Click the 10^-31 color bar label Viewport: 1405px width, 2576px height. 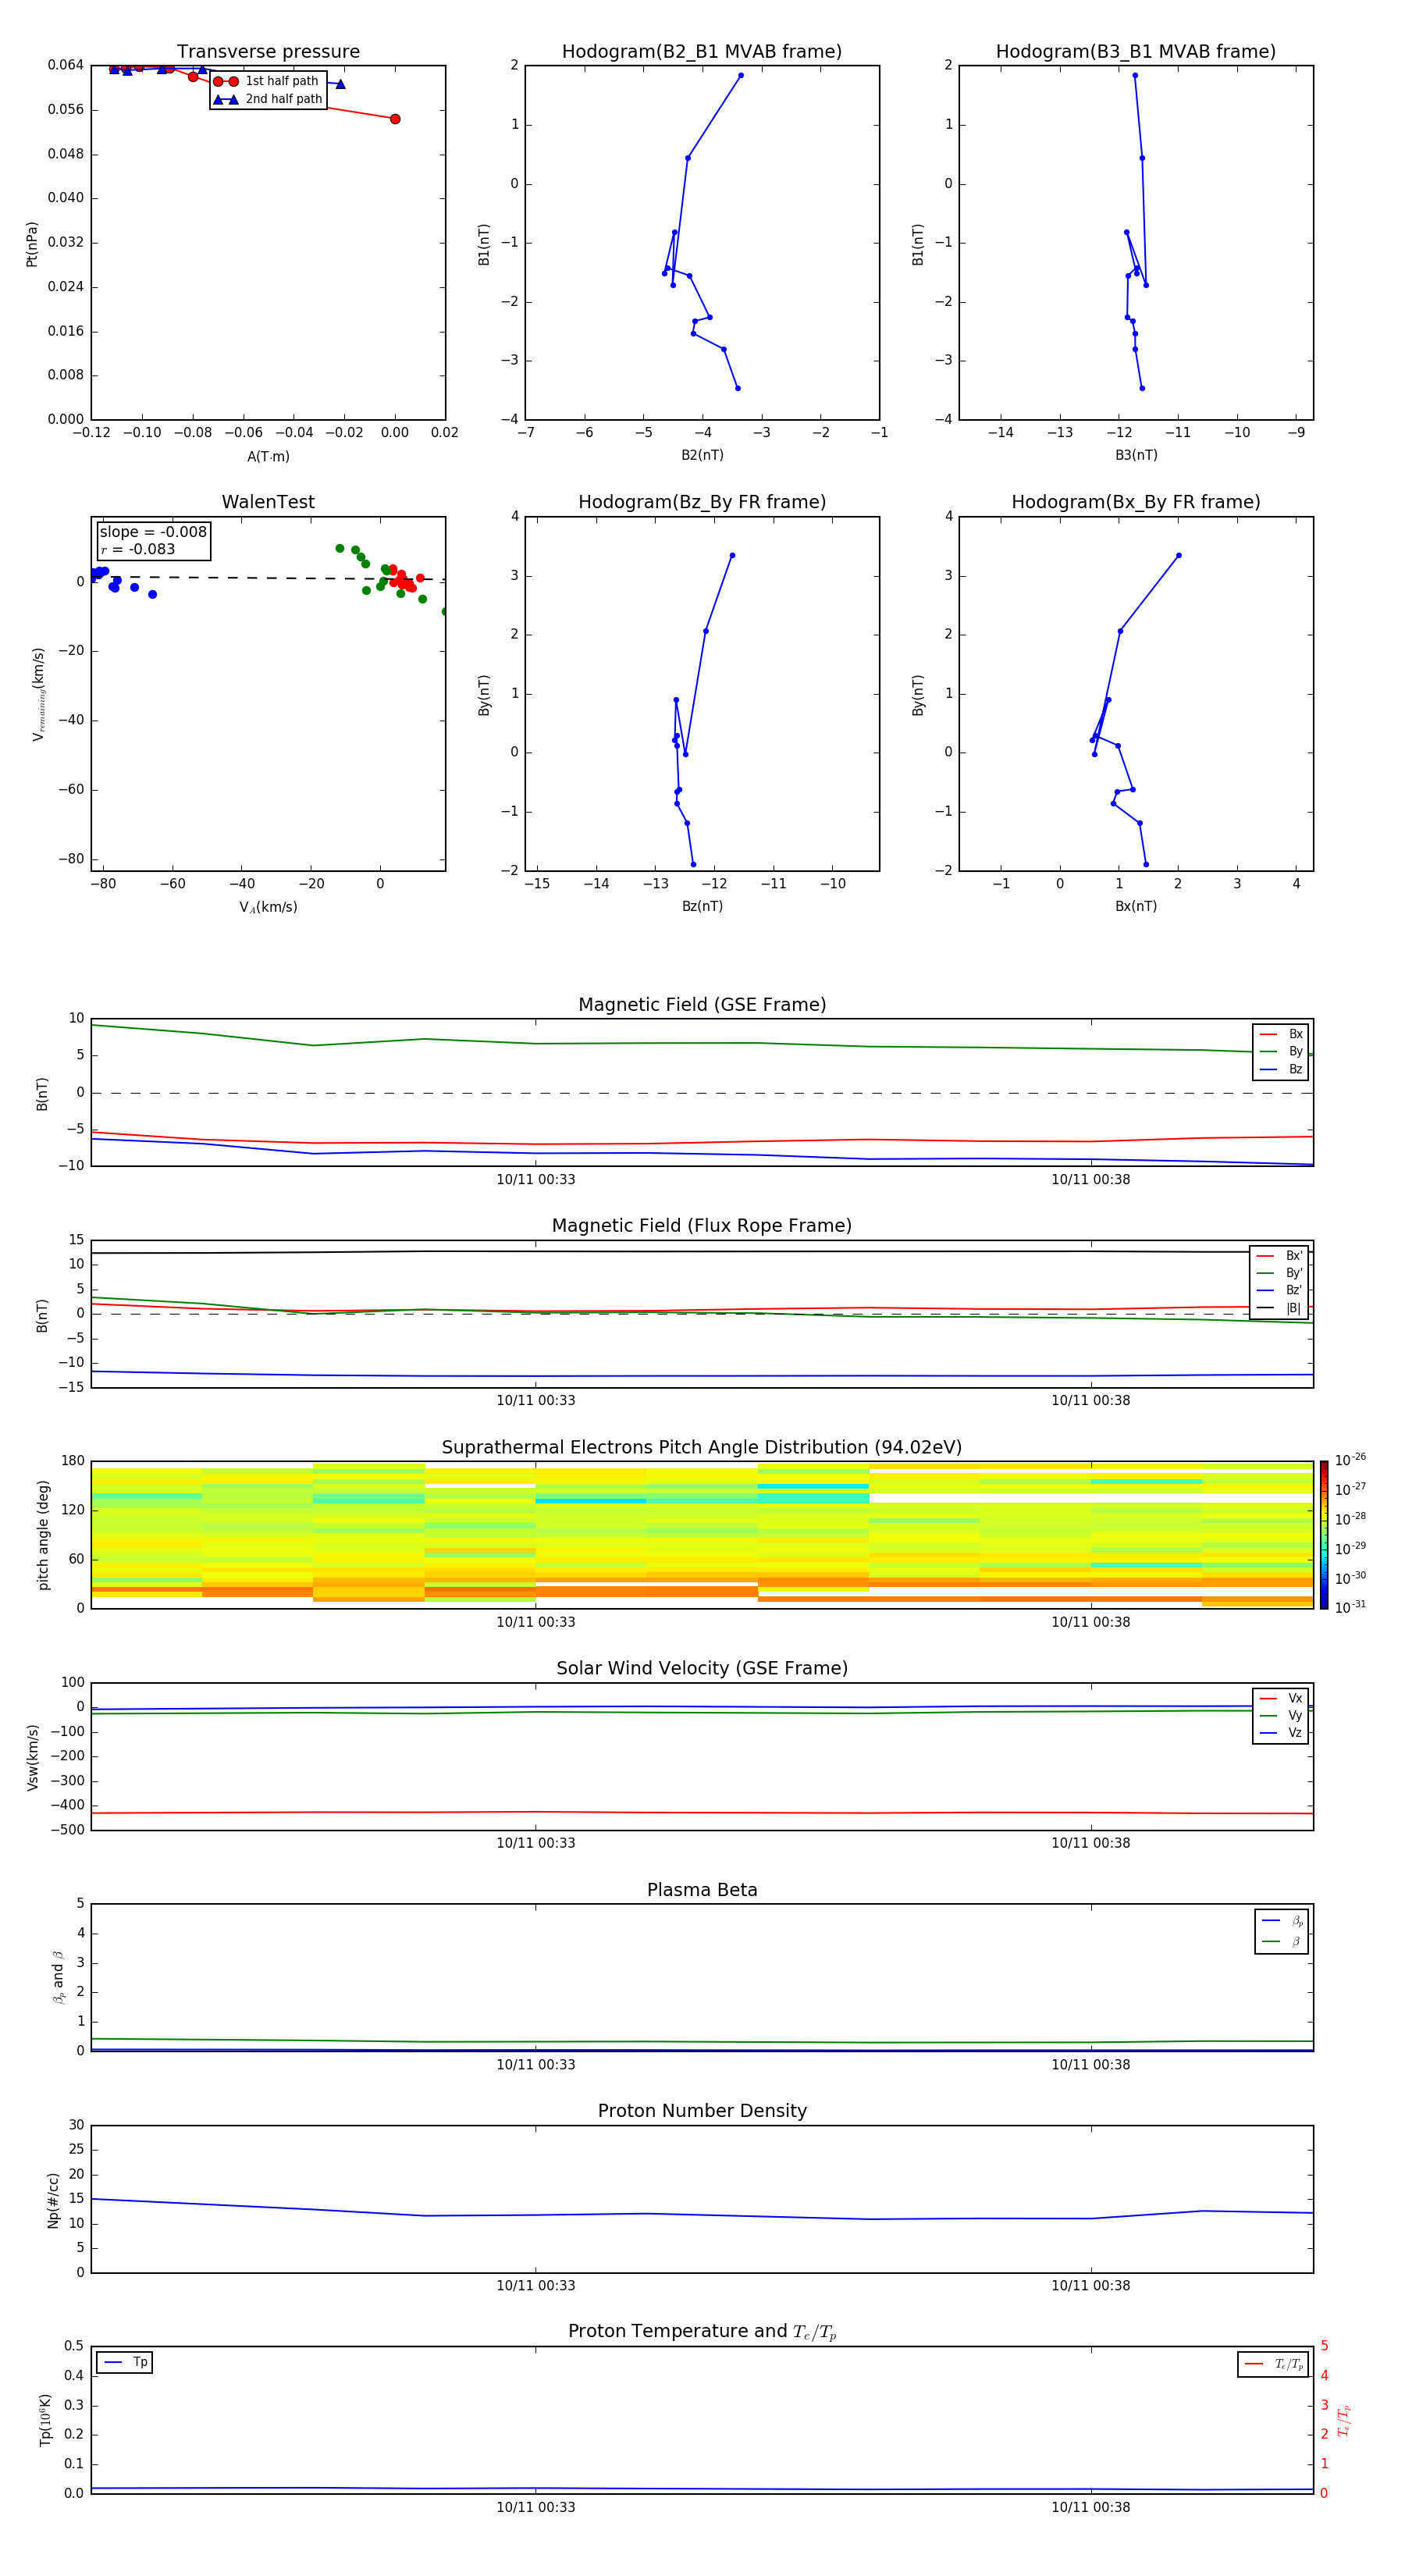(1350, 1607)
